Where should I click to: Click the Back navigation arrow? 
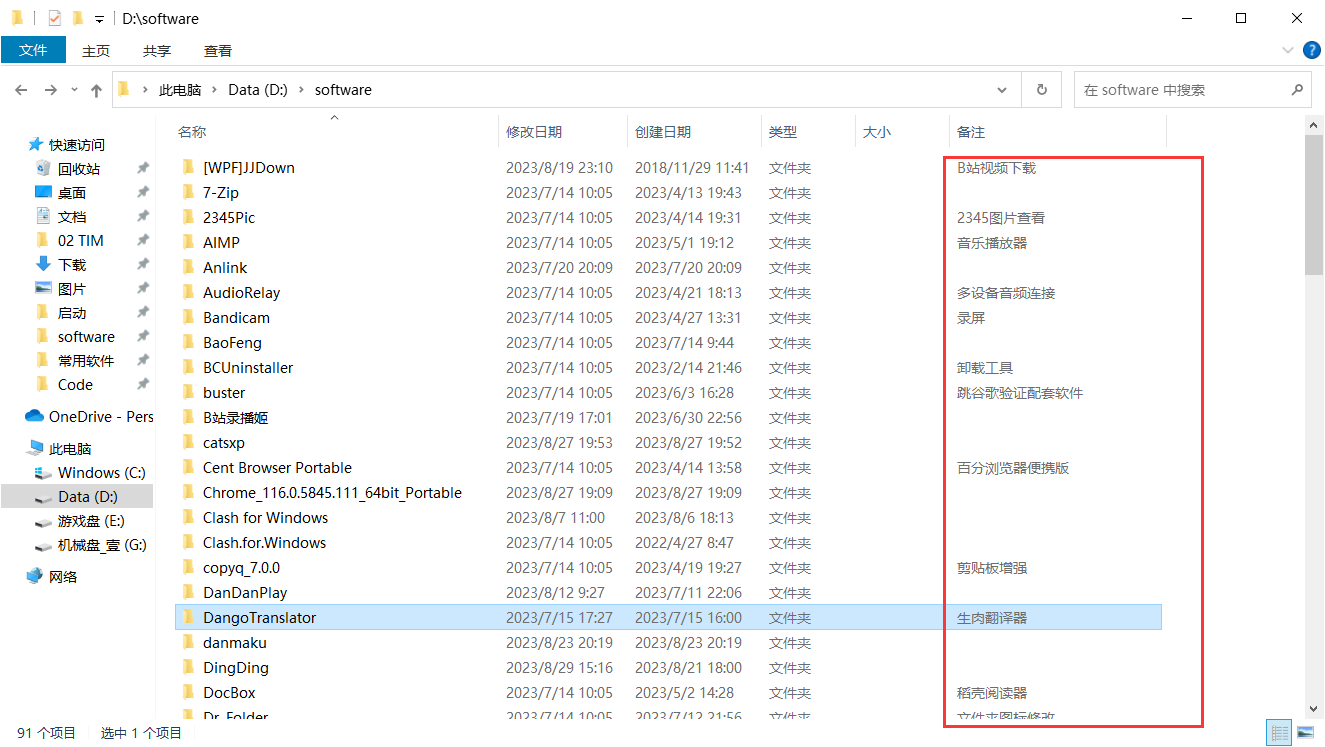21,90
